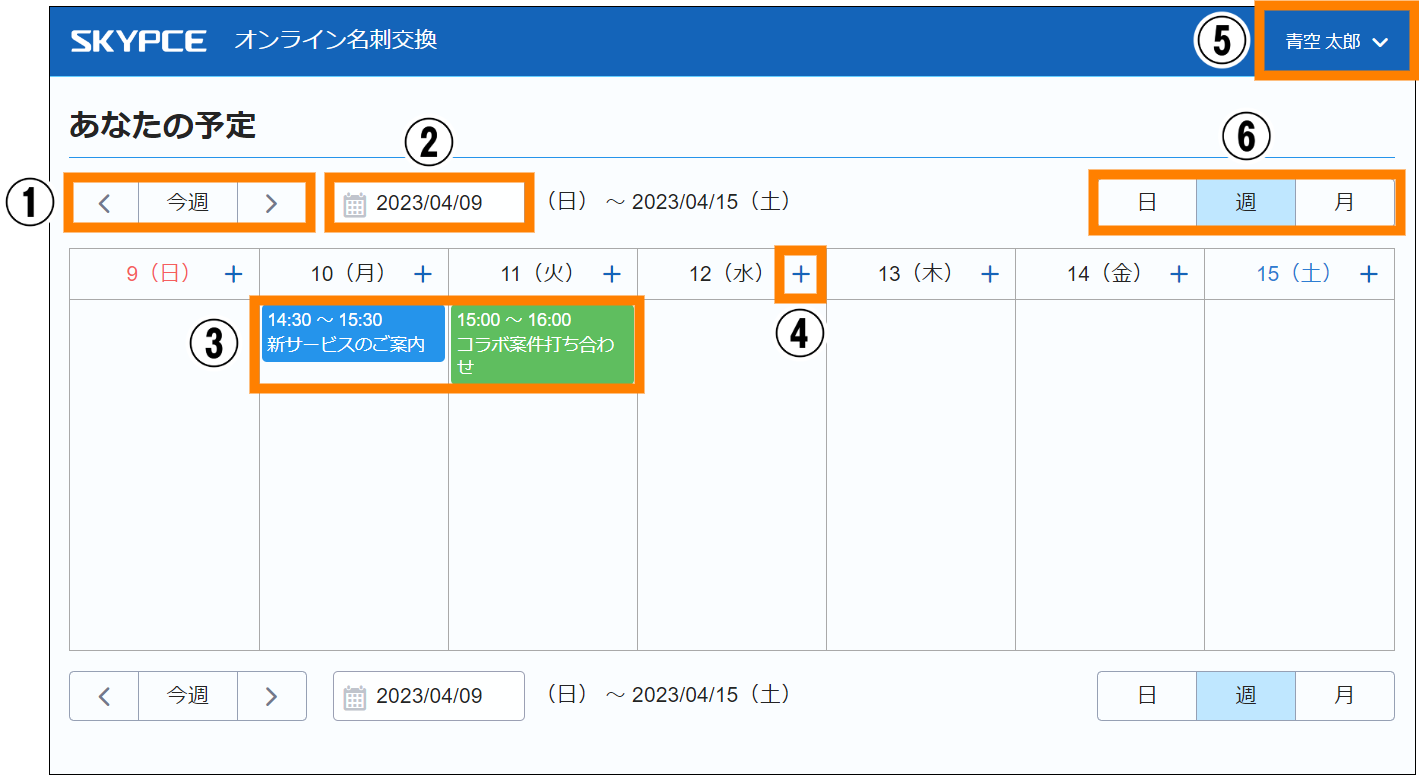Click the plus icon for Wednesday the 12th
The width and height of the screenshot is (1419, 775).
pyautogui.click(x=801, y=274)
